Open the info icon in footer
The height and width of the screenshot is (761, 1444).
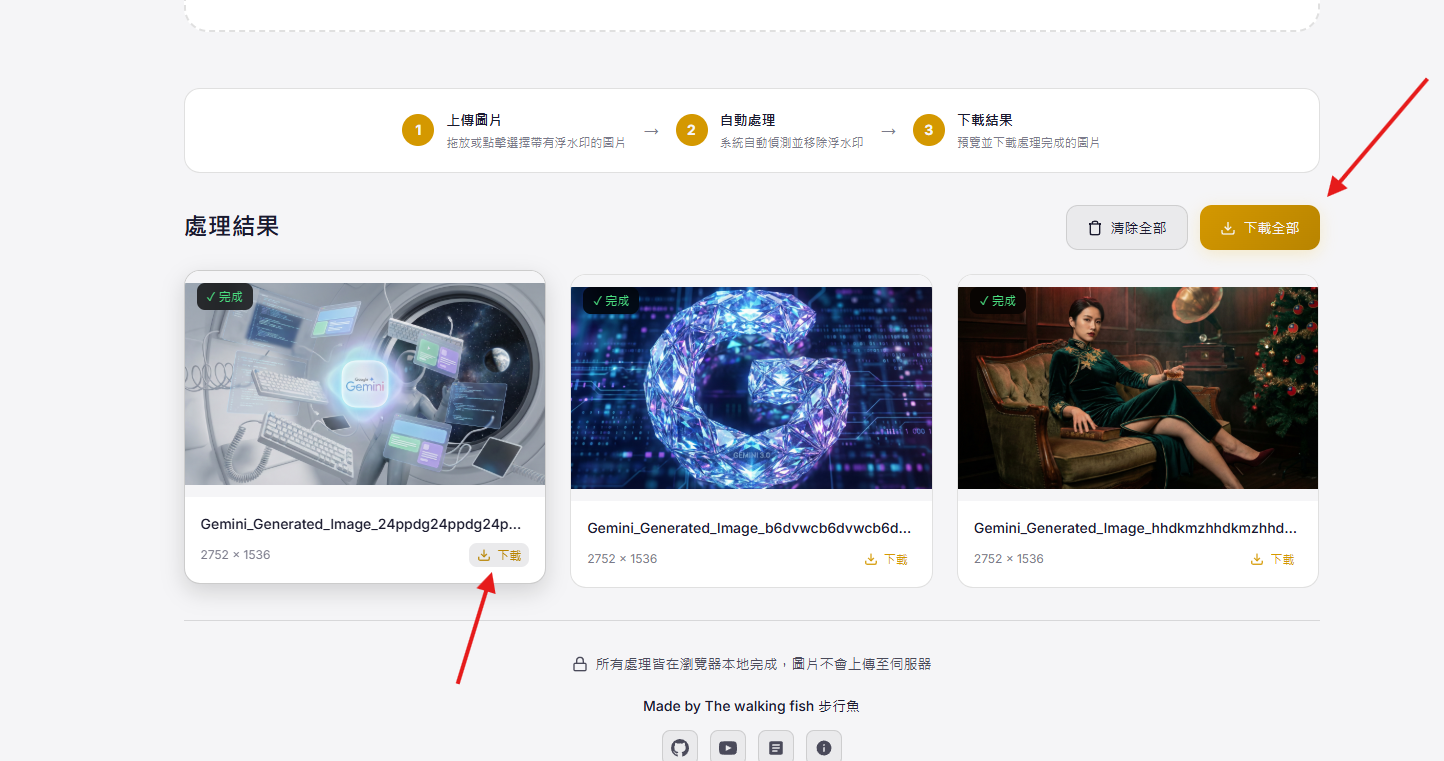pyautogui.click(x=824, y=747)
